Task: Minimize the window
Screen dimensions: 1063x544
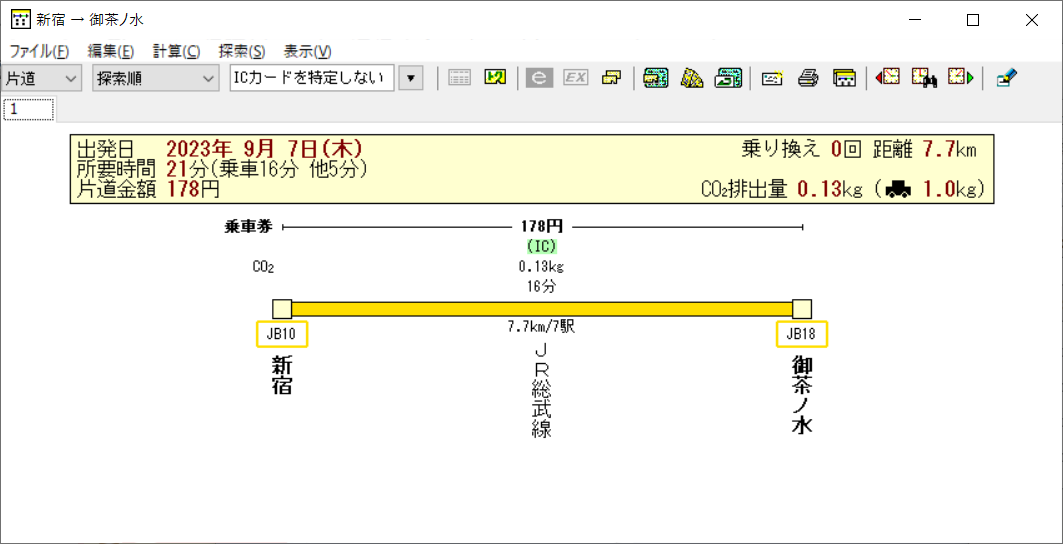Action: 914,20
